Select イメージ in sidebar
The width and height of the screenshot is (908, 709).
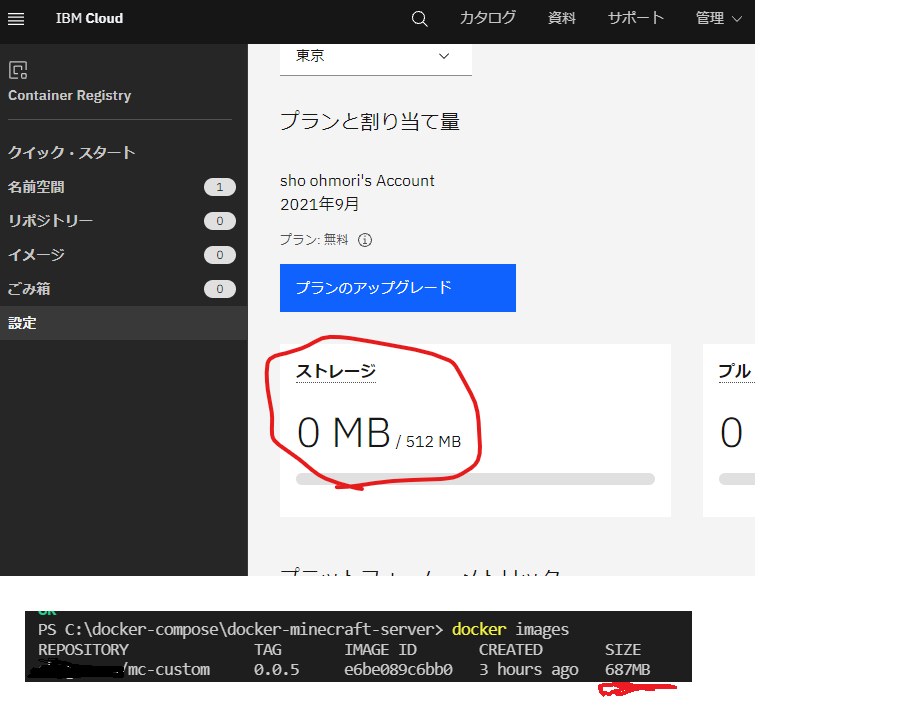click(x=123, y=255)
